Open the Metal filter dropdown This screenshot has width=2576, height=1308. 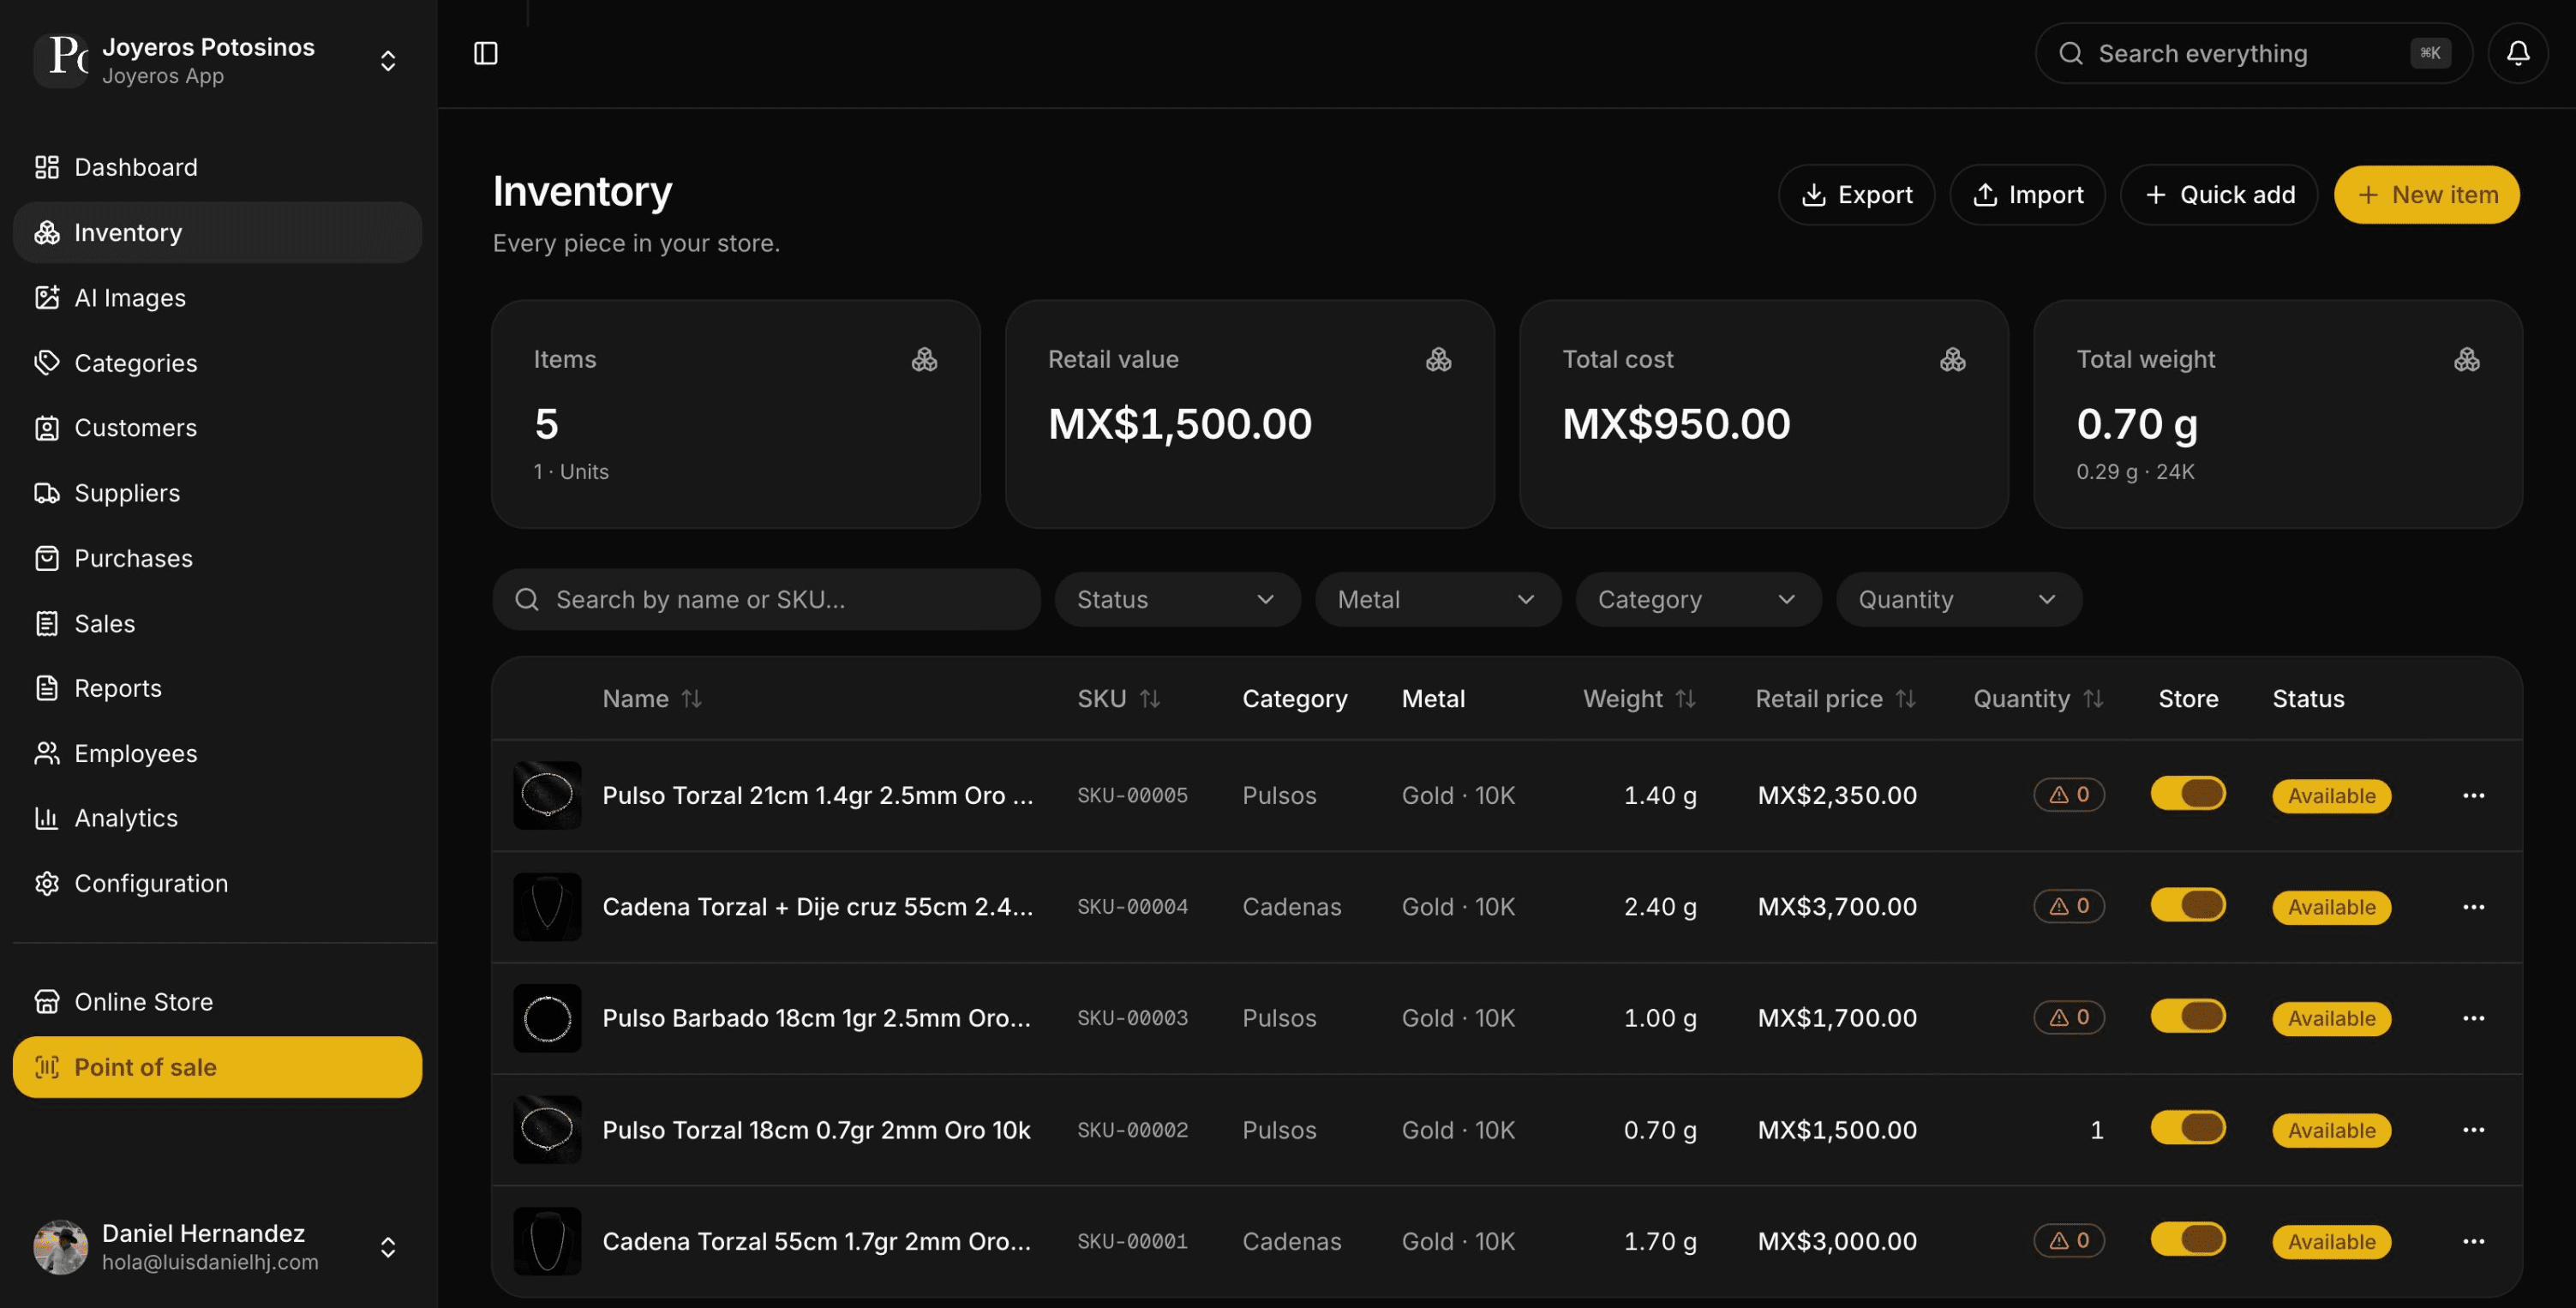[1437, 599]
